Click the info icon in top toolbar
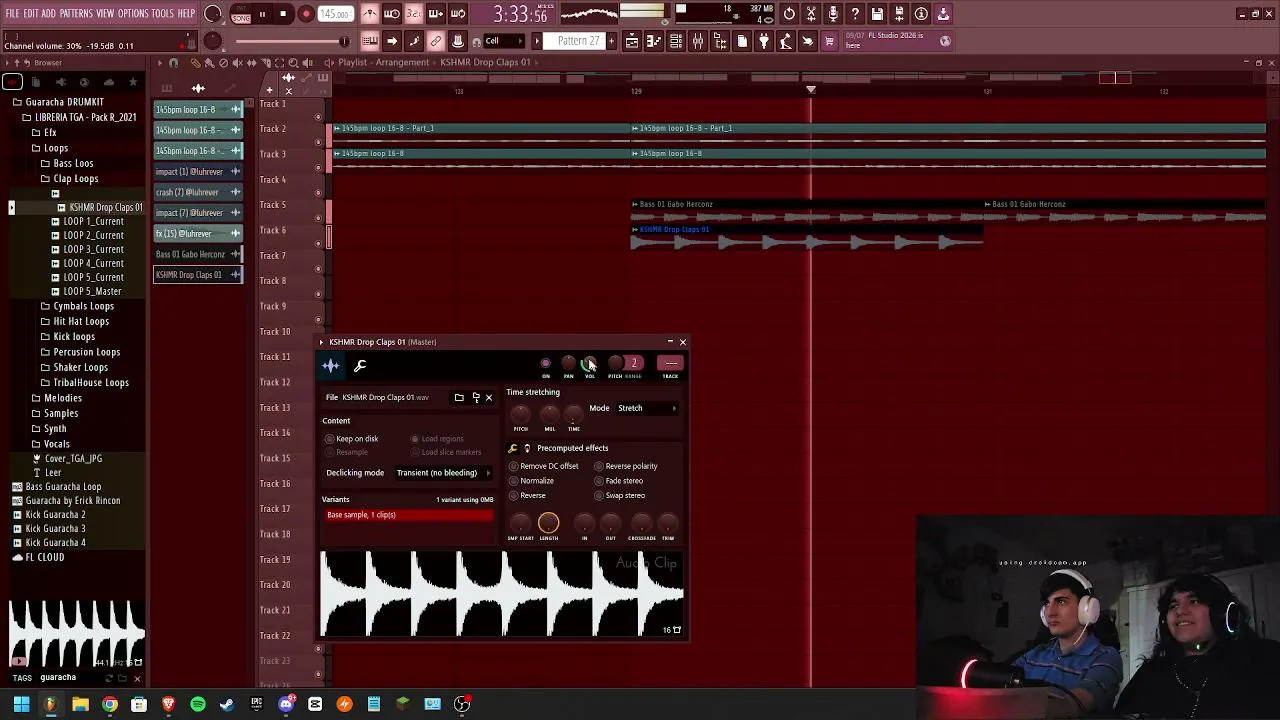This screenshot has width=1280, height=720. coord(921,14)
